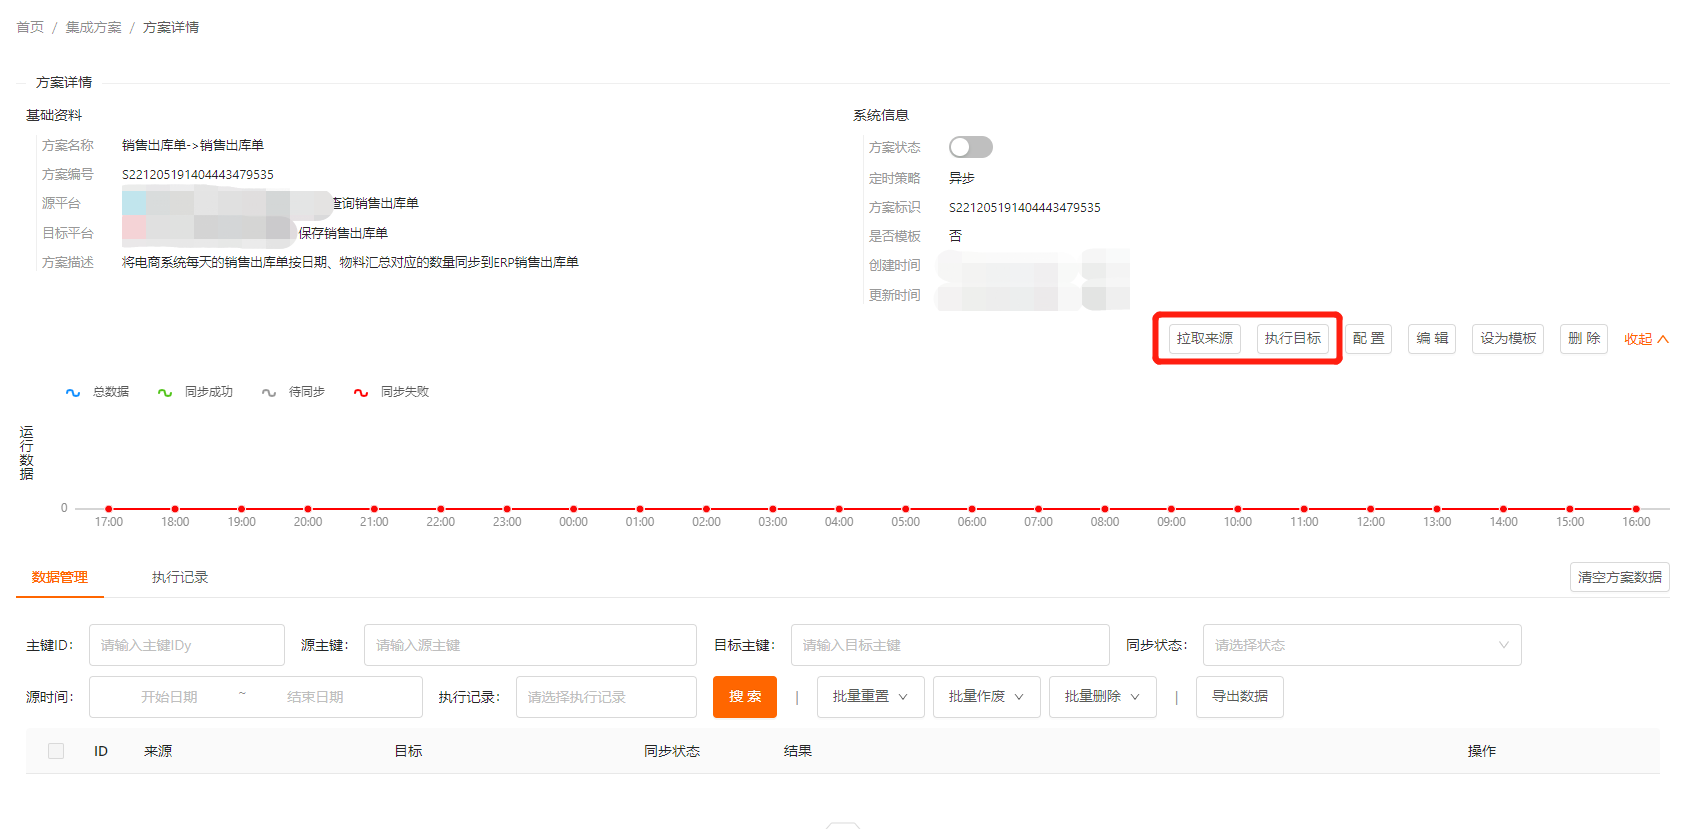Open the 同步状态 dropdown

coord(1361,645)
